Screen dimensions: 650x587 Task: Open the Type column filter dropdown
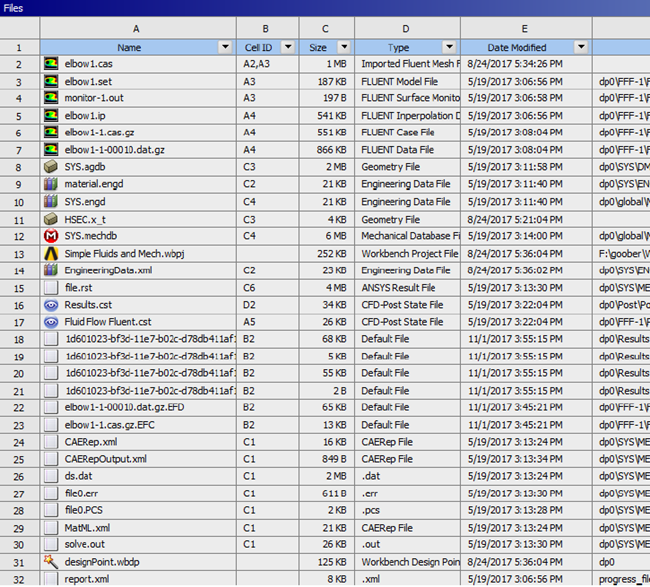tap(449, 47)
